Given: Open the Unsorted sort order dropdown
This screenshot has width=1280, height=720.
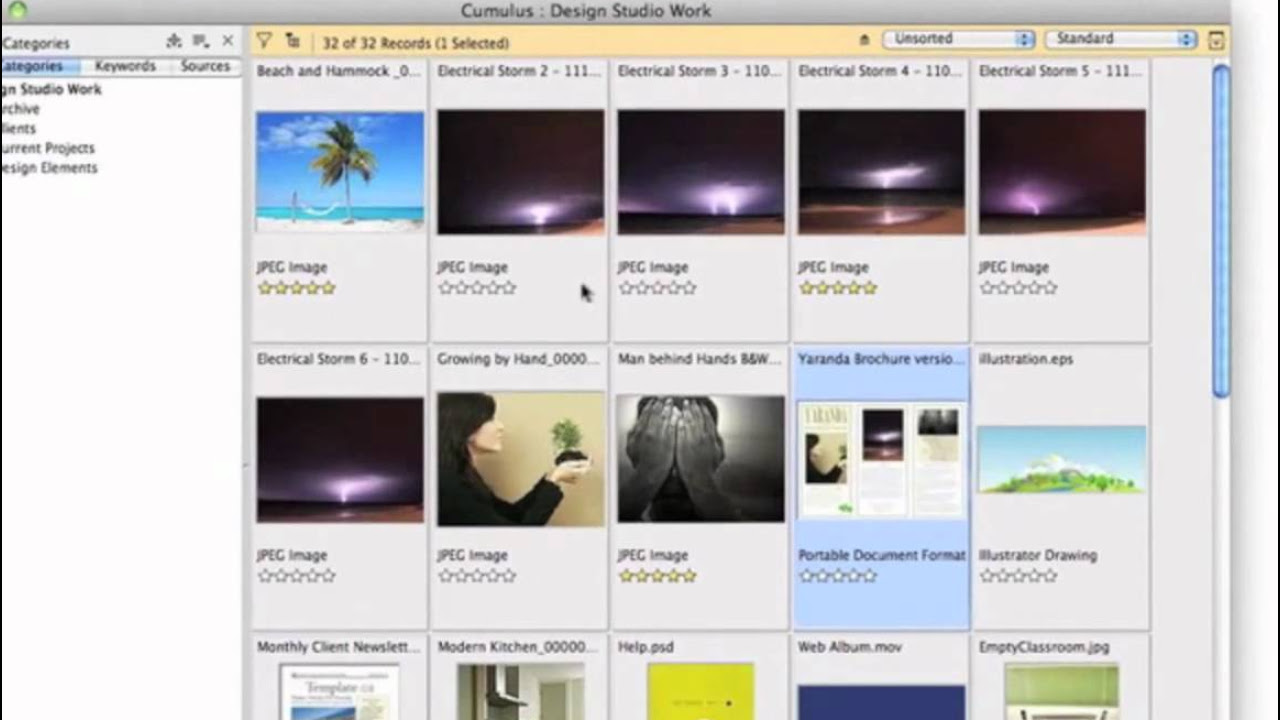Looking at the screenshot, I should coord(958,39).
